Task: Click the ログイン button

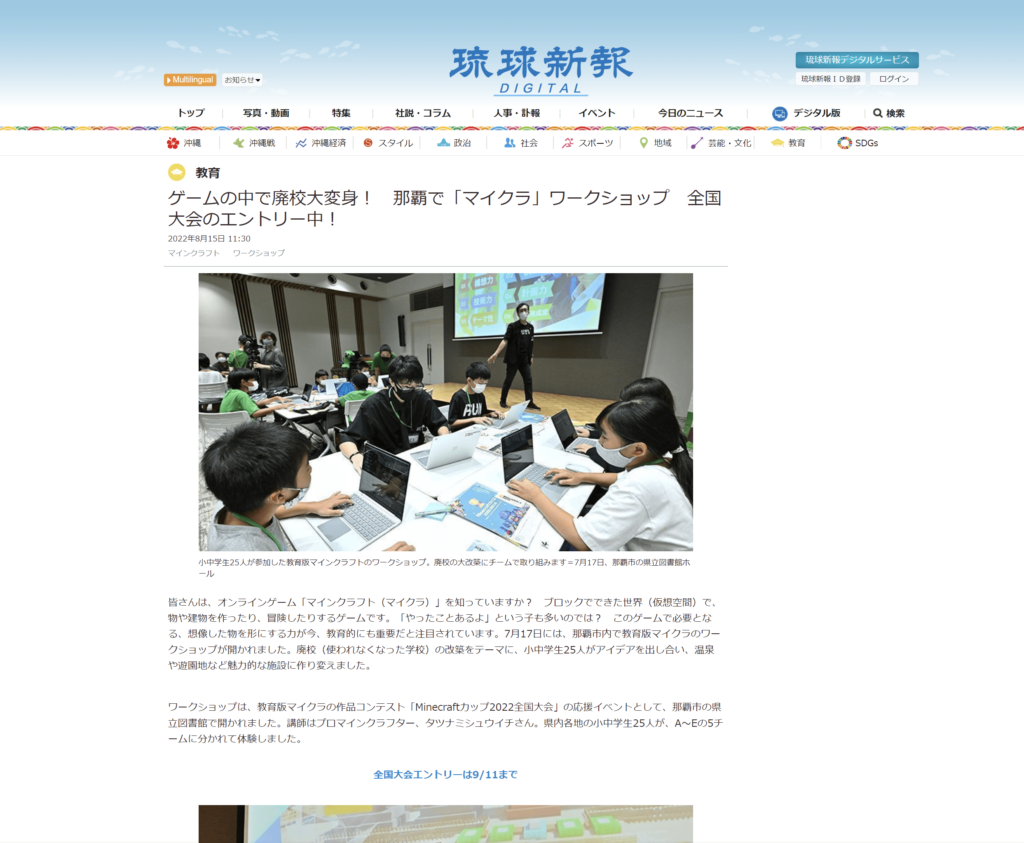Action: tap(894, 79)
